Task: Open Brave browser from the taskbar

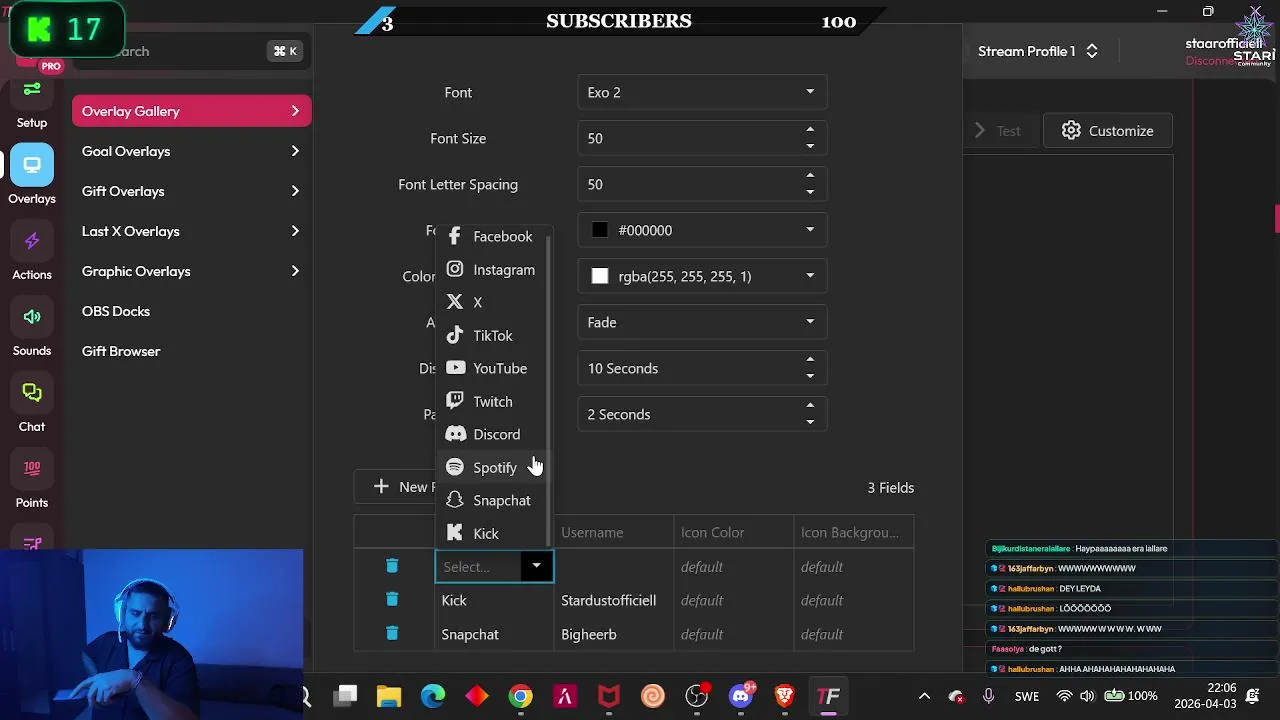Action: [x=785, y=696]
